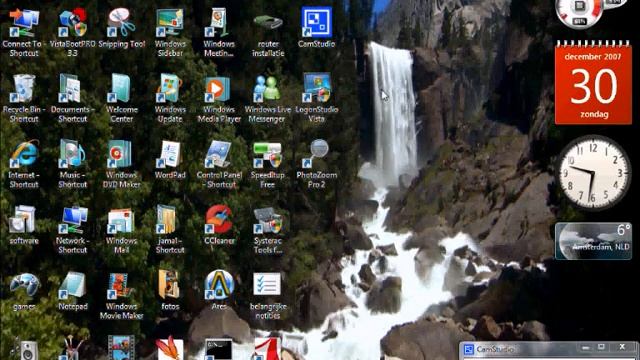Screen dimensions: 640x360
Task: Launch VistaBootPRO 3.3 from desktop
Action: click(73, 23)
